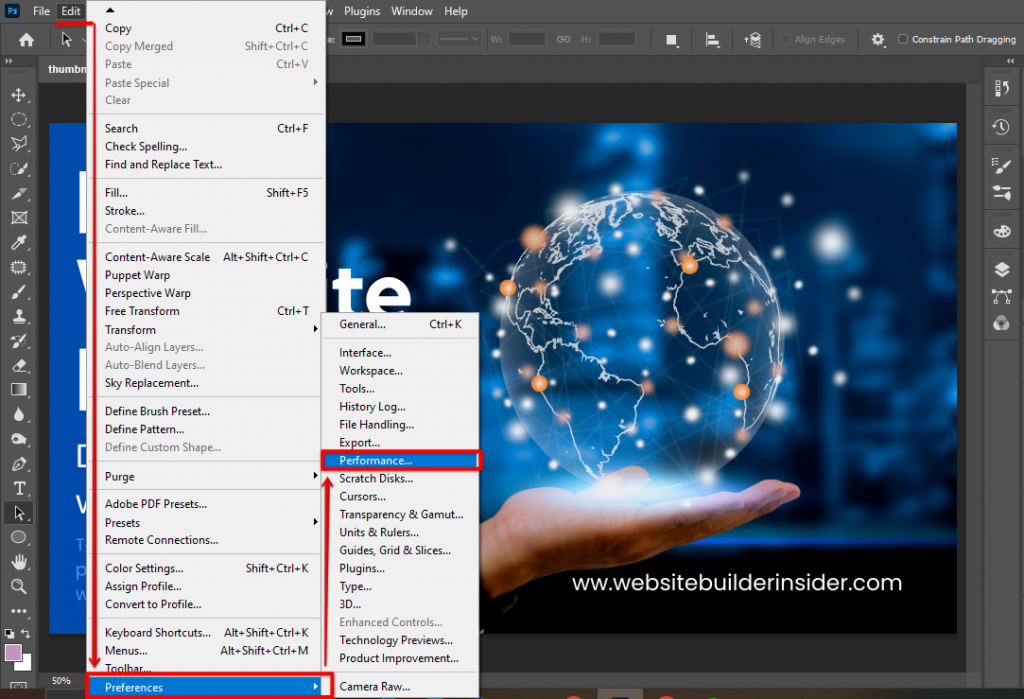The image size is (1024, 699).
Task: Toggle the width-height link icon
Action: click(x=563, y=39)
